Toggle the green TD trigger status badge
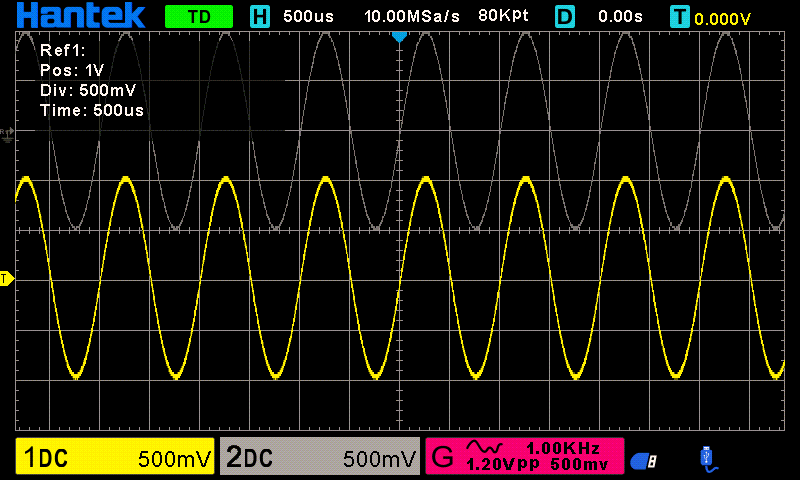Image resolution: width=800 pixels, height=480 pixels. pos(198,16)
